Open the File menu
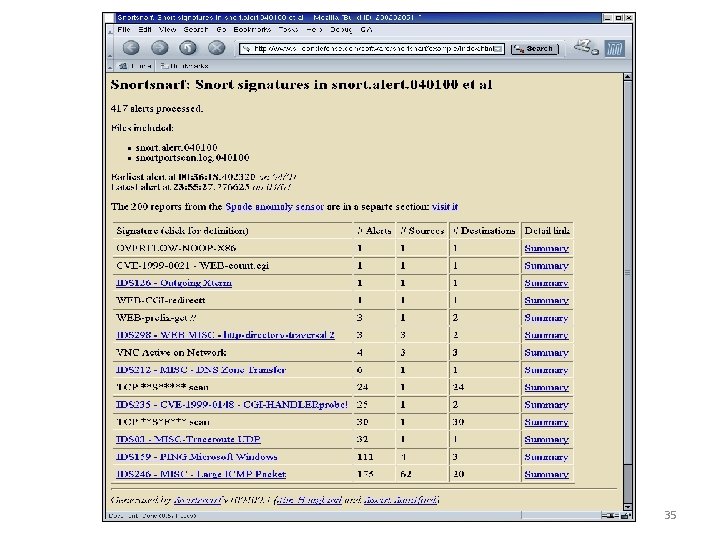The image size is (720, 540). tap(124, 29)
